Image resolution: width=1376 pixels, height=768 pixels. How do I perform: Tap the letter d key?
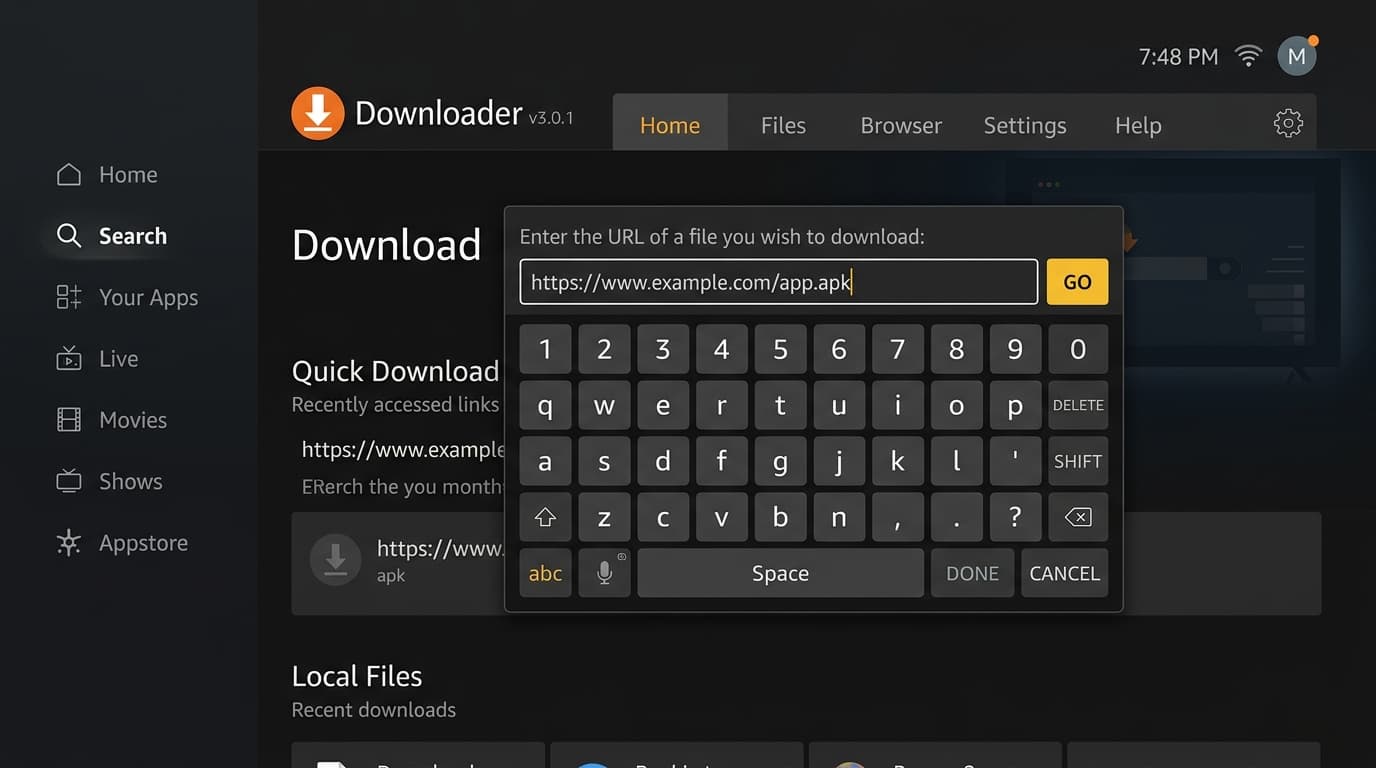tap(663, 461)
